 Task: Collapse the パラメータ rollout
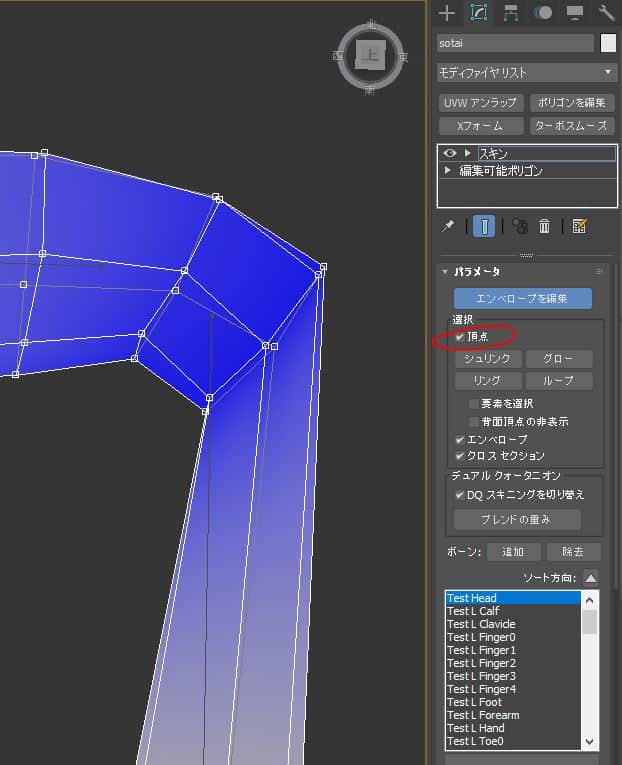tap(445, 272)
